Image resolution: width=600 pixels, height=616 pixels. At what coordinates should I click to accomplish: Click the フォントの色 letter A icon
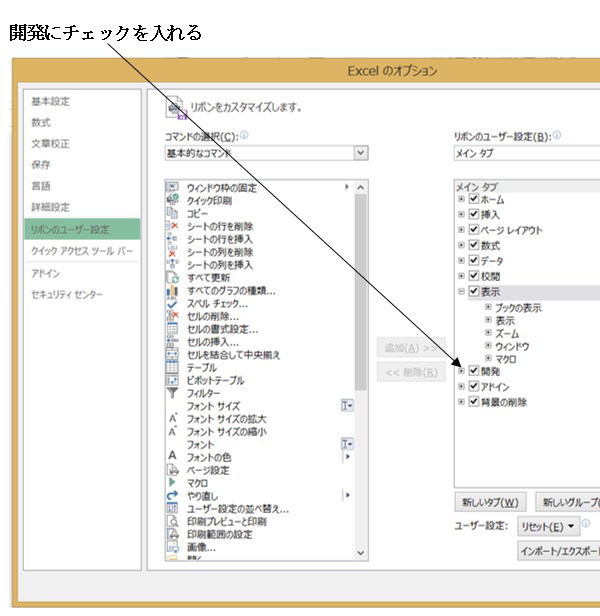[x=172, y=456]
